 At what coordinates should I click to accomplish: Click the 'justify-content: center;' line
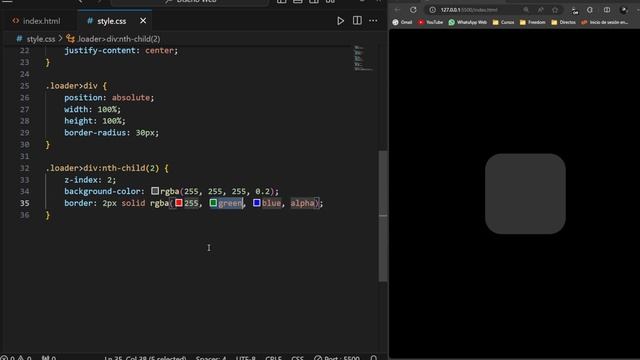121,51
